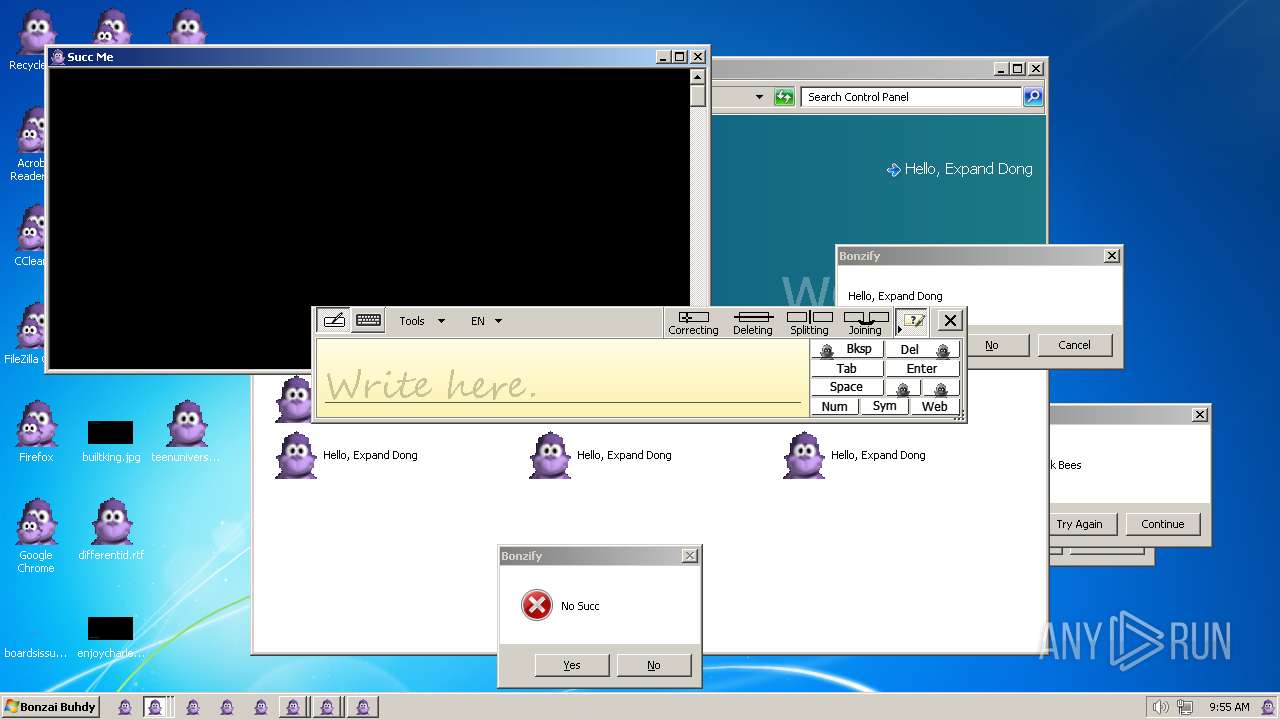Image resolution: width=1280 pixels, height=720 pixels.
Task: Toggle the Sym symbols keypad
Action: tap(884, 406)
